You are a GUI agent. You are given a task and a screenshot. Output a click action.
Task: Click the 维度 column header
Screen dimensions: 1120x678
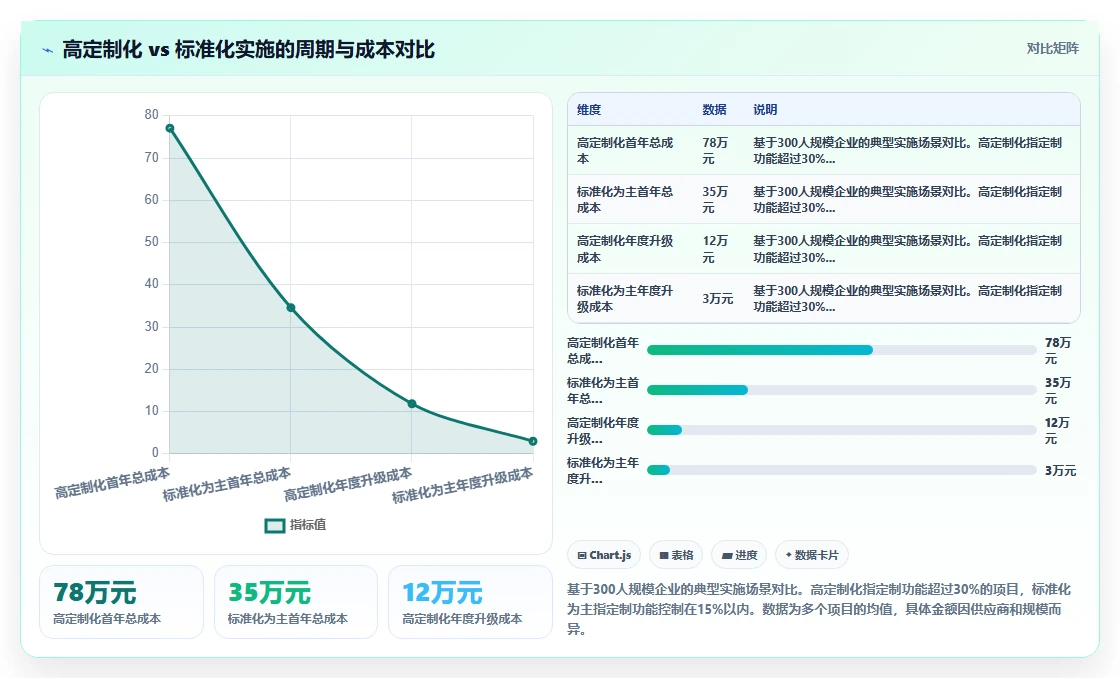click(589, 109)
